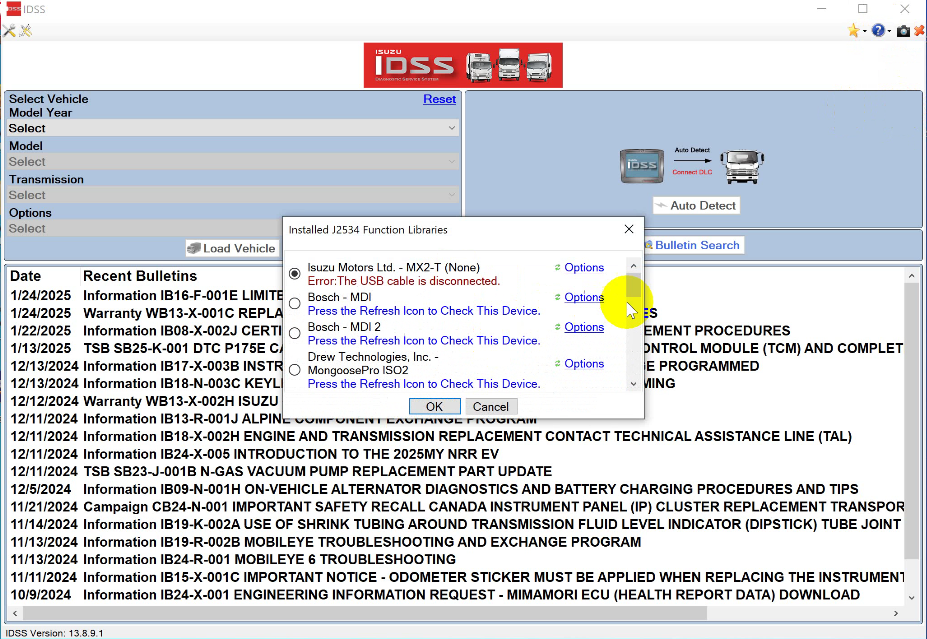Open the Help dropdown arrow

click(x=888, y=30)
